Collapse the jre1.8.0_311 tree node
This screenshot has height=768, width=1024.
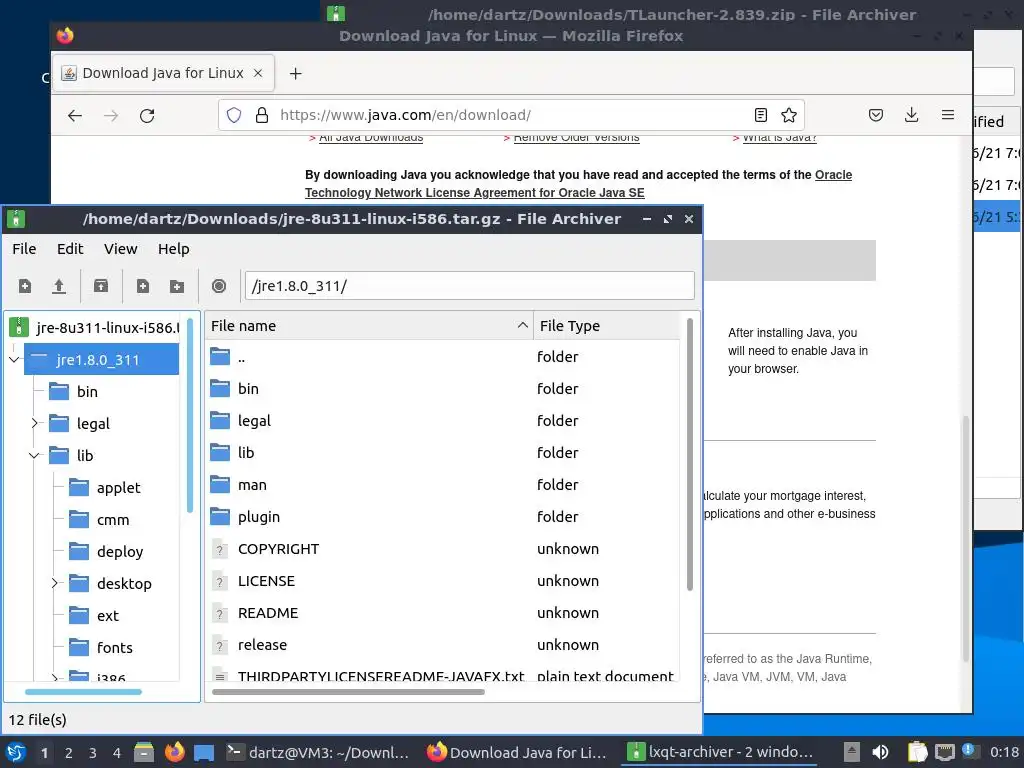tap(14, 359)
